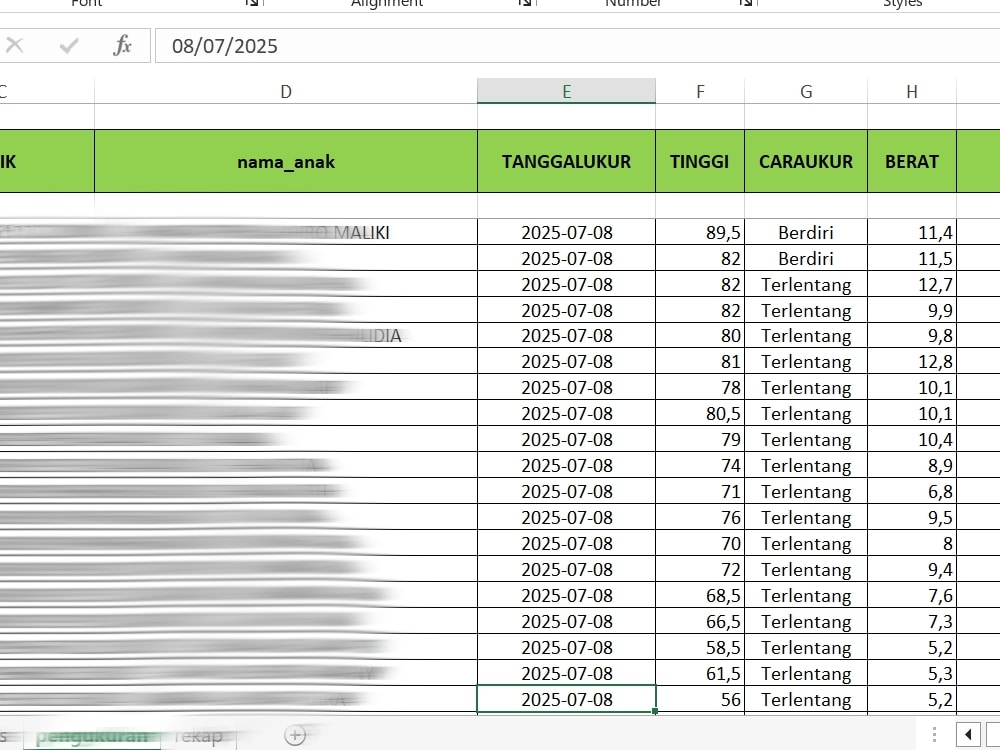1000x750 pixels.
Task: Click date cell in the MALIKI row
Action: coord(566,232)
